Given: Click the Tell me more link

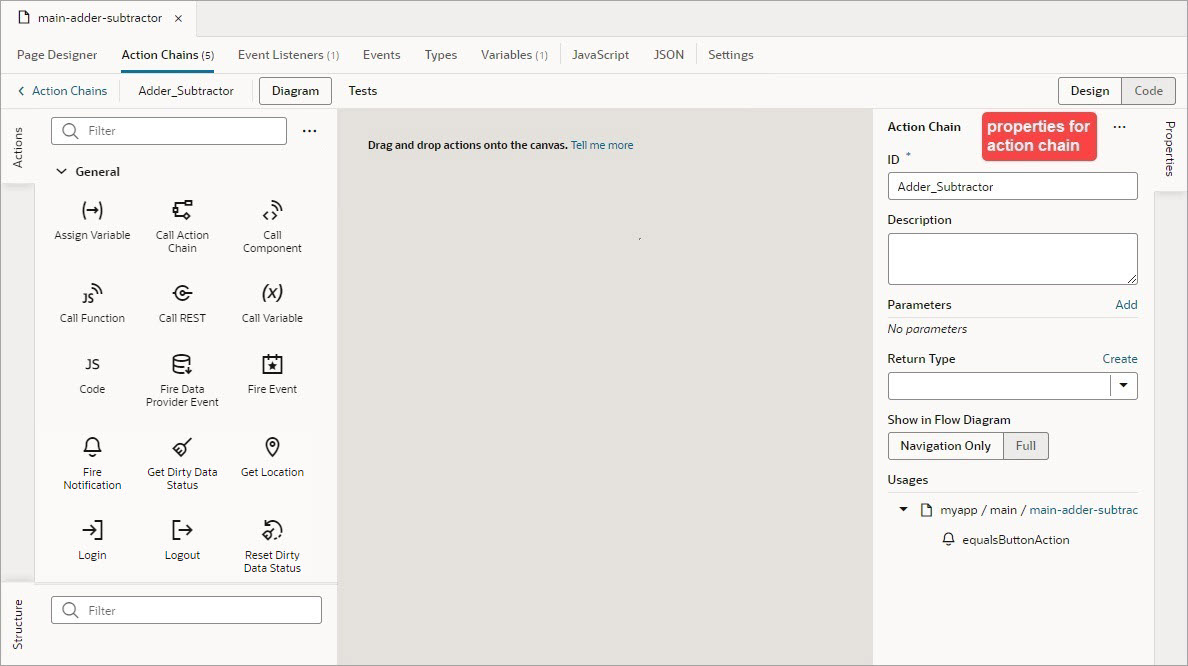Looking at the screenshot, I should 602,145.
